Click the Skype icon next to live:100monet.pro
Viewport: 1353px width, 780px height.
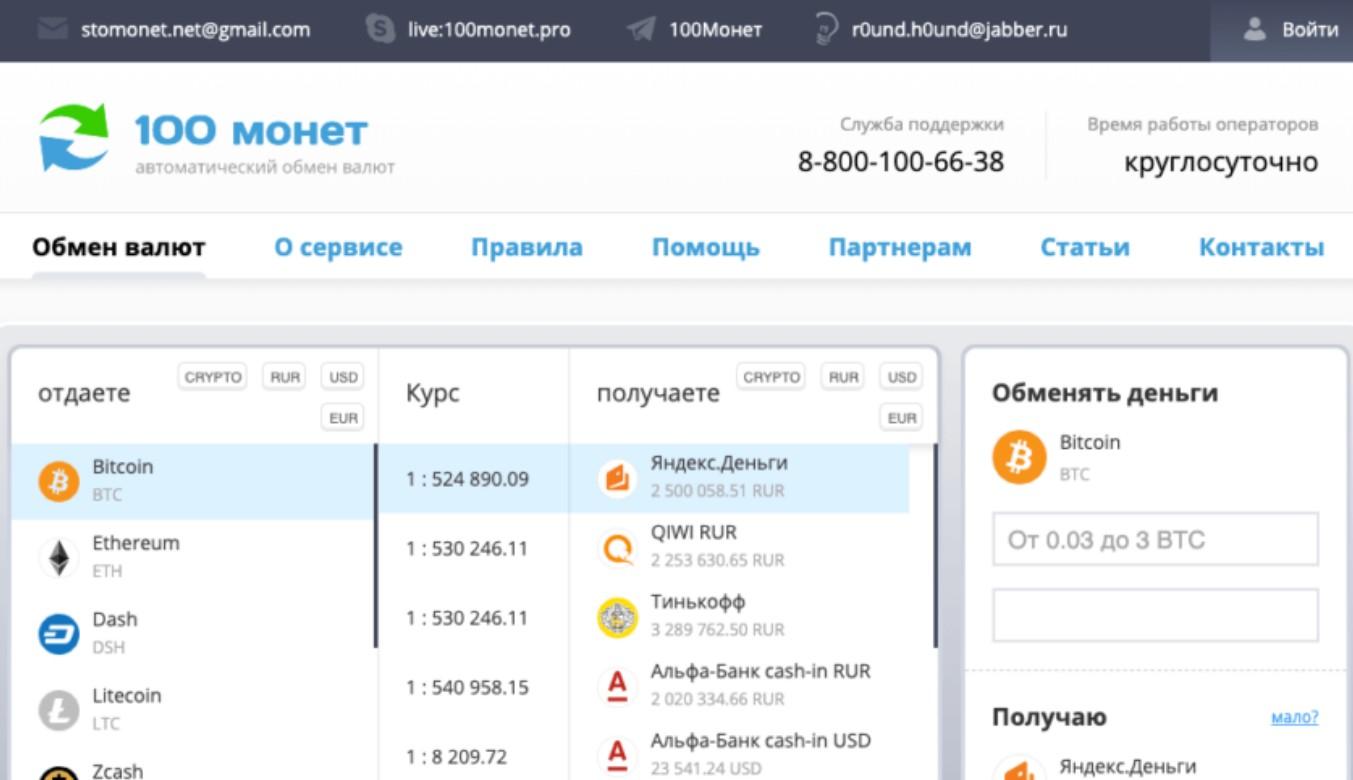[x=380, y=29]
